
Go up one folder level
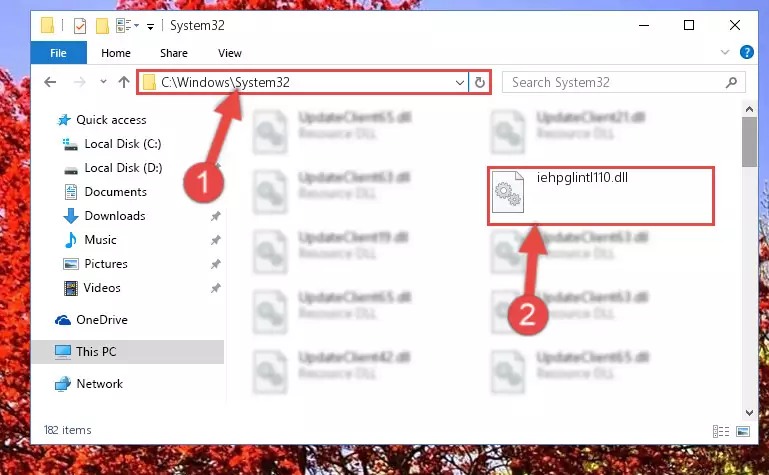124,82
